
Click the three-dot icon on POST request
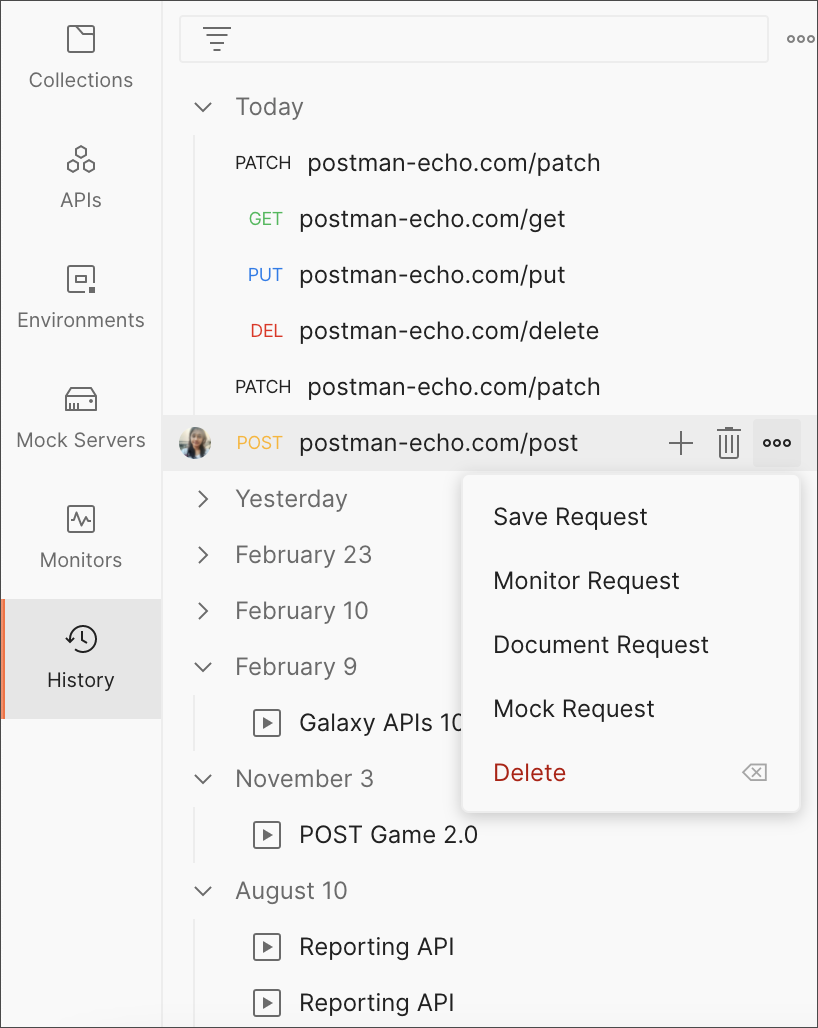[777, 443]
